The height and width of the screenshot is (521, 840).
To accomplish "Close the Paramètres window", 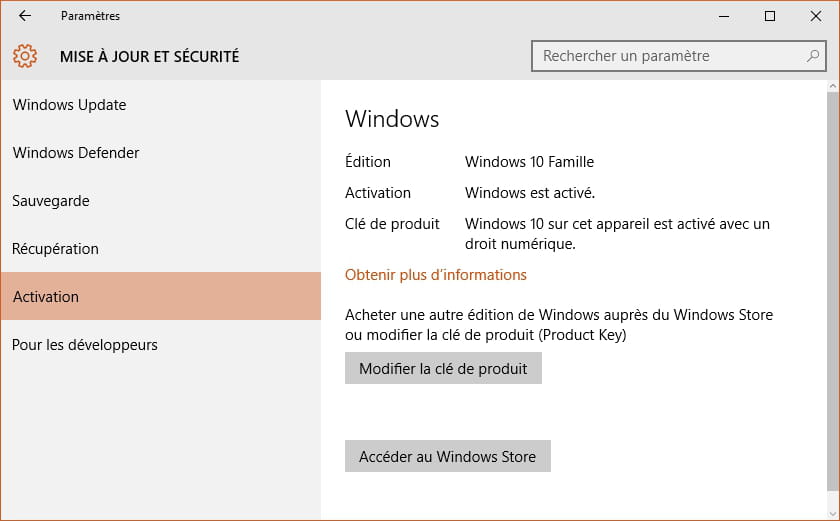I will click(815, 16).
